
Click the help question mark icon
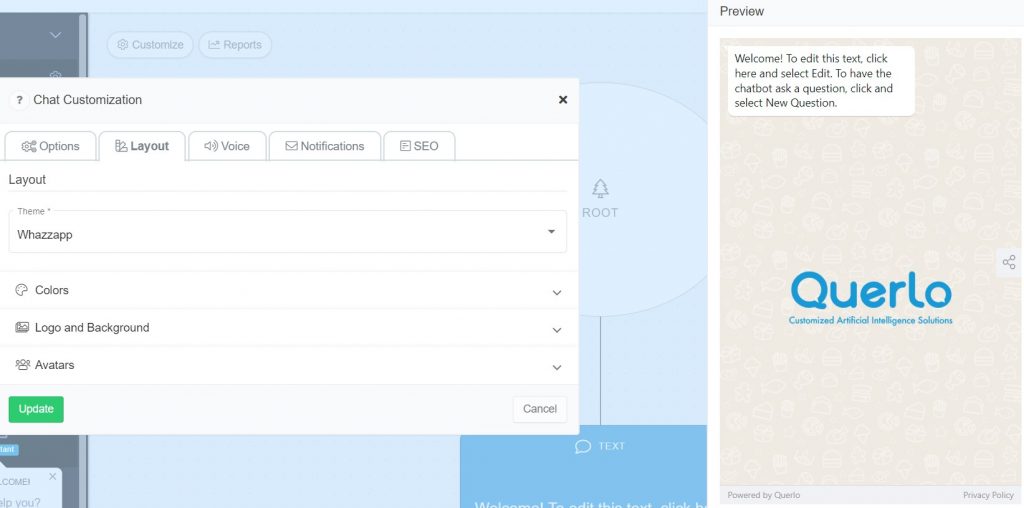(x=20, y=101)
